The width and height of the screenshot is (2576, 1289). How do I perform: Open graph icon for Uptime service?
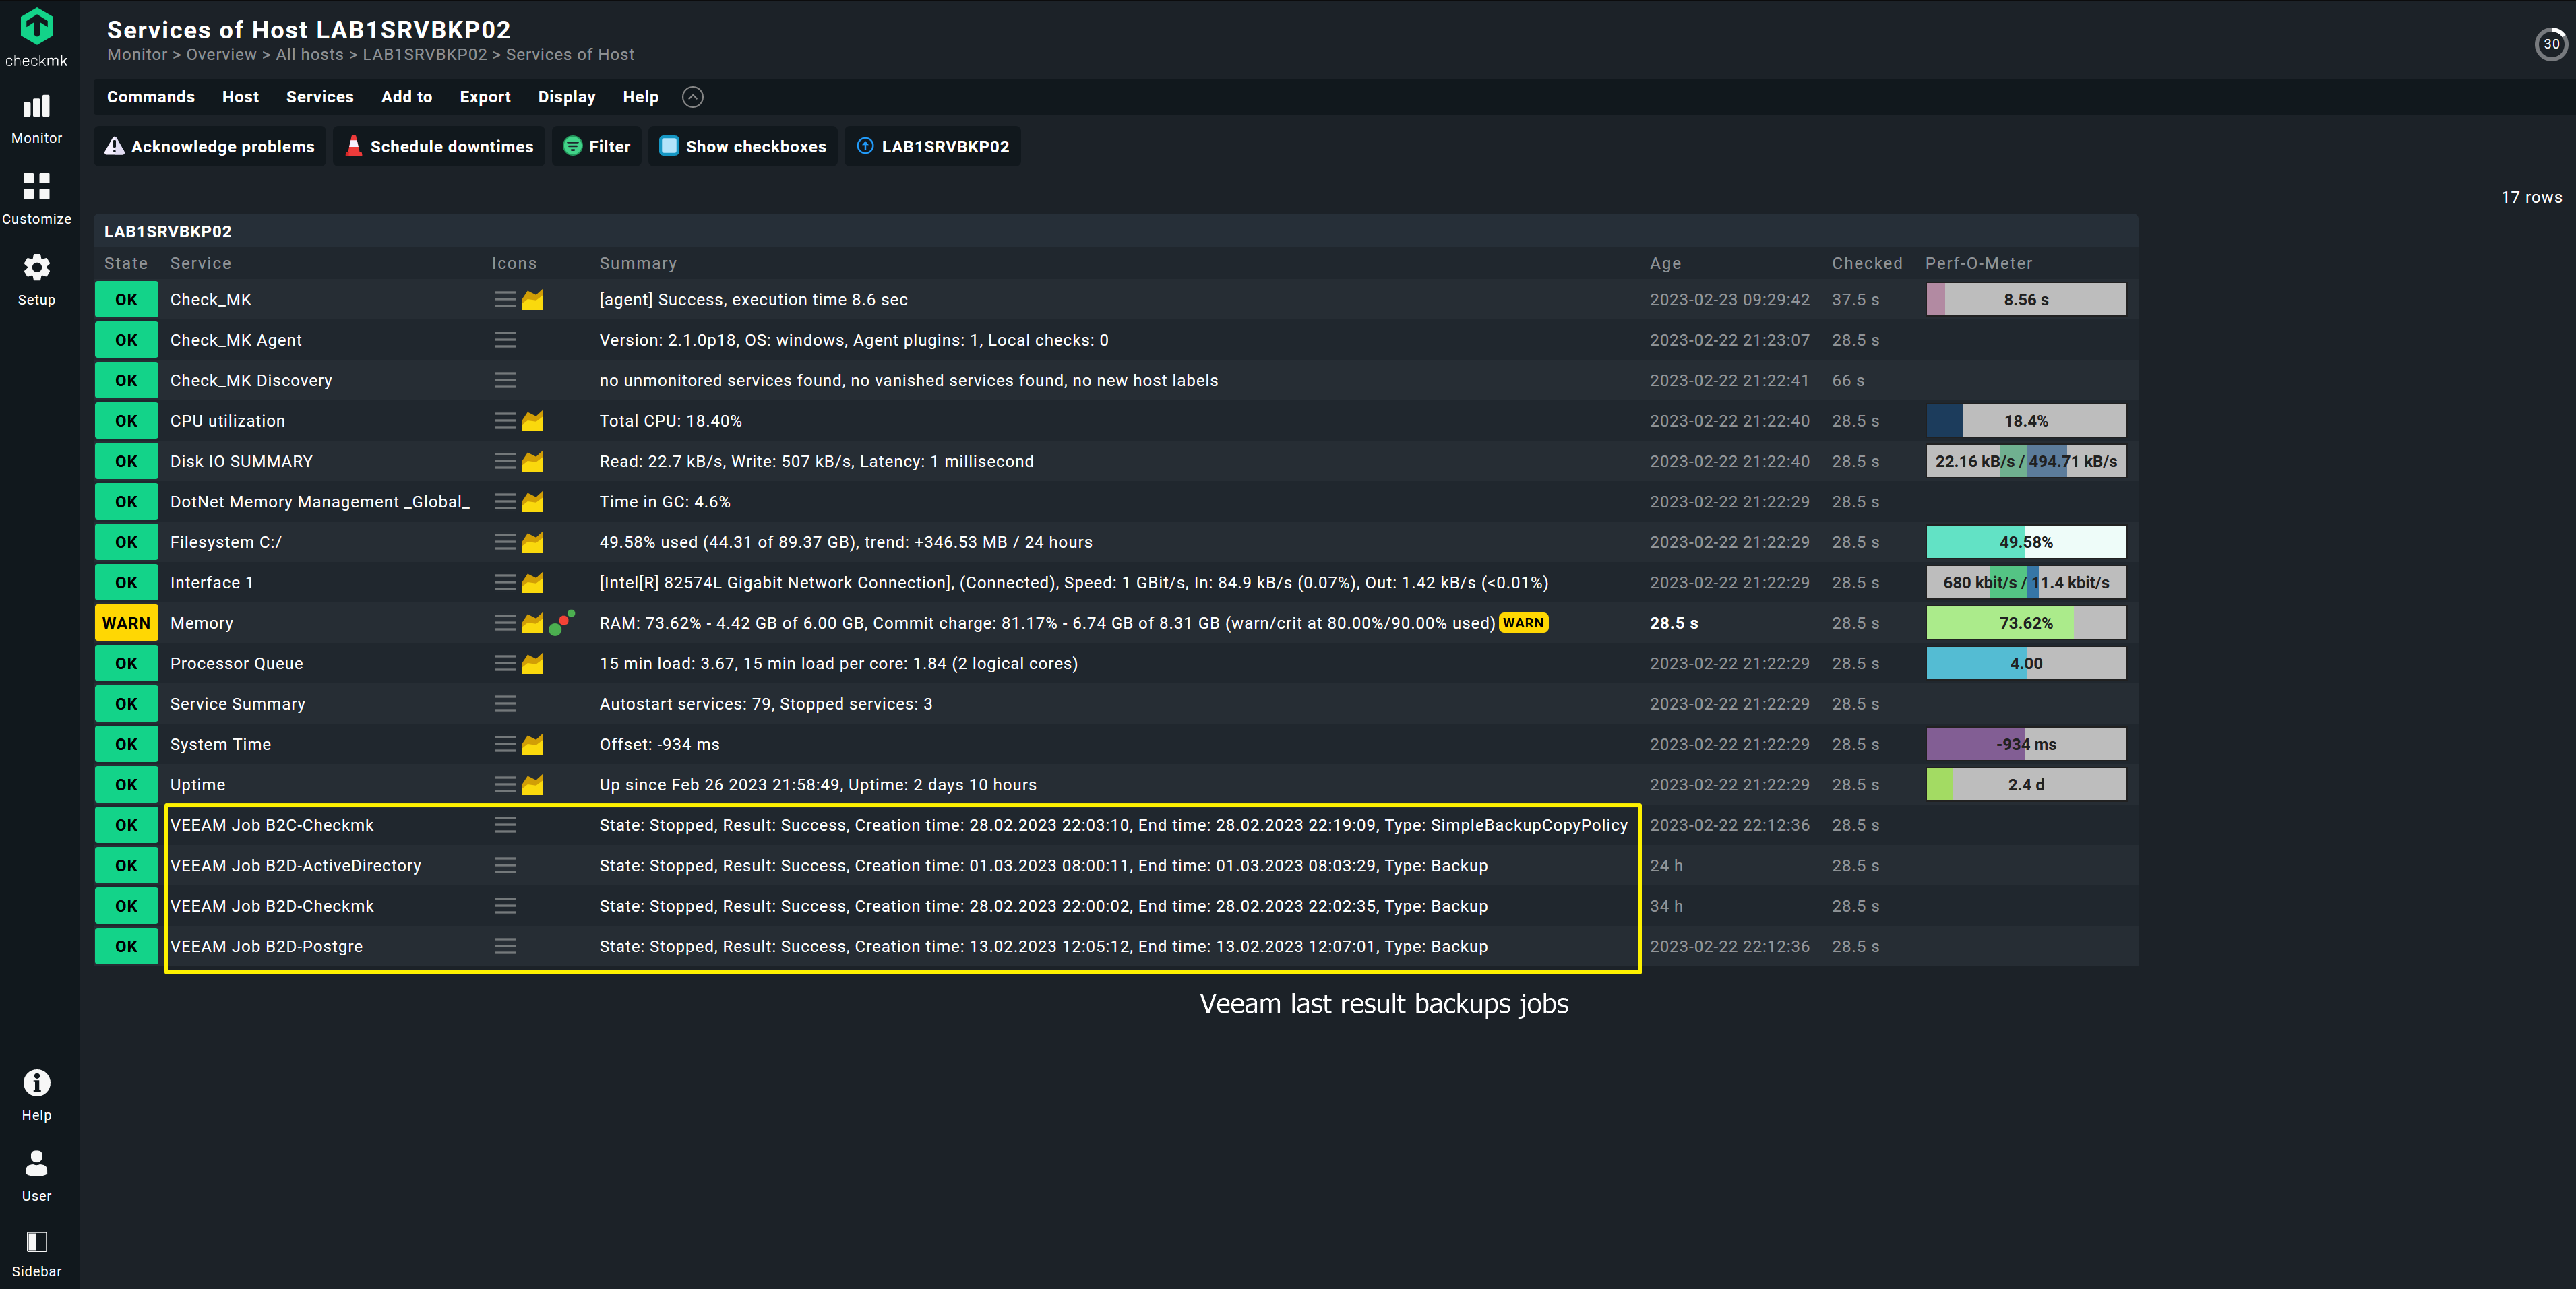pyautogui.click(x=533, y=785)
